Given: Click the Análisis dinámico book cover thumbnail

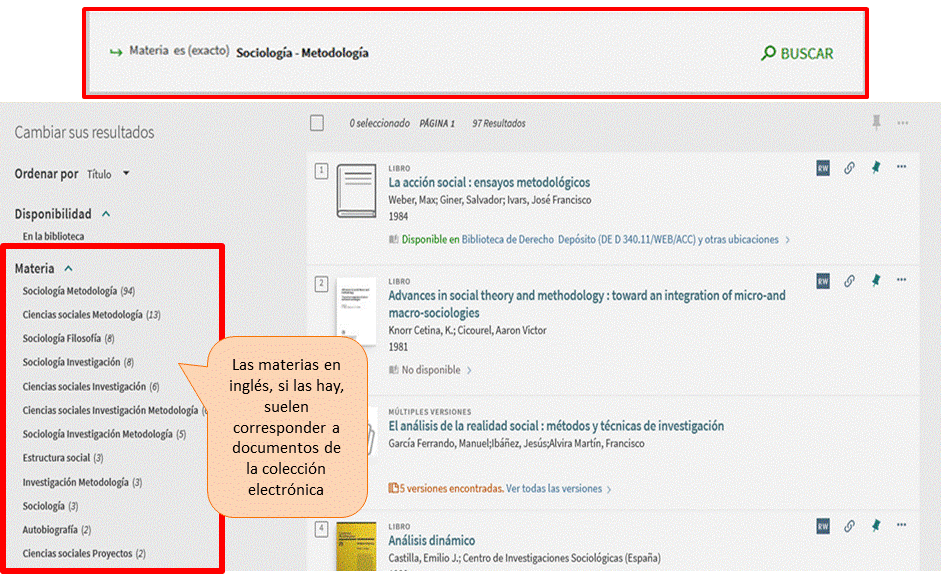Looking at the screenshot, I should pyautogui.click(x=356, y=547).
